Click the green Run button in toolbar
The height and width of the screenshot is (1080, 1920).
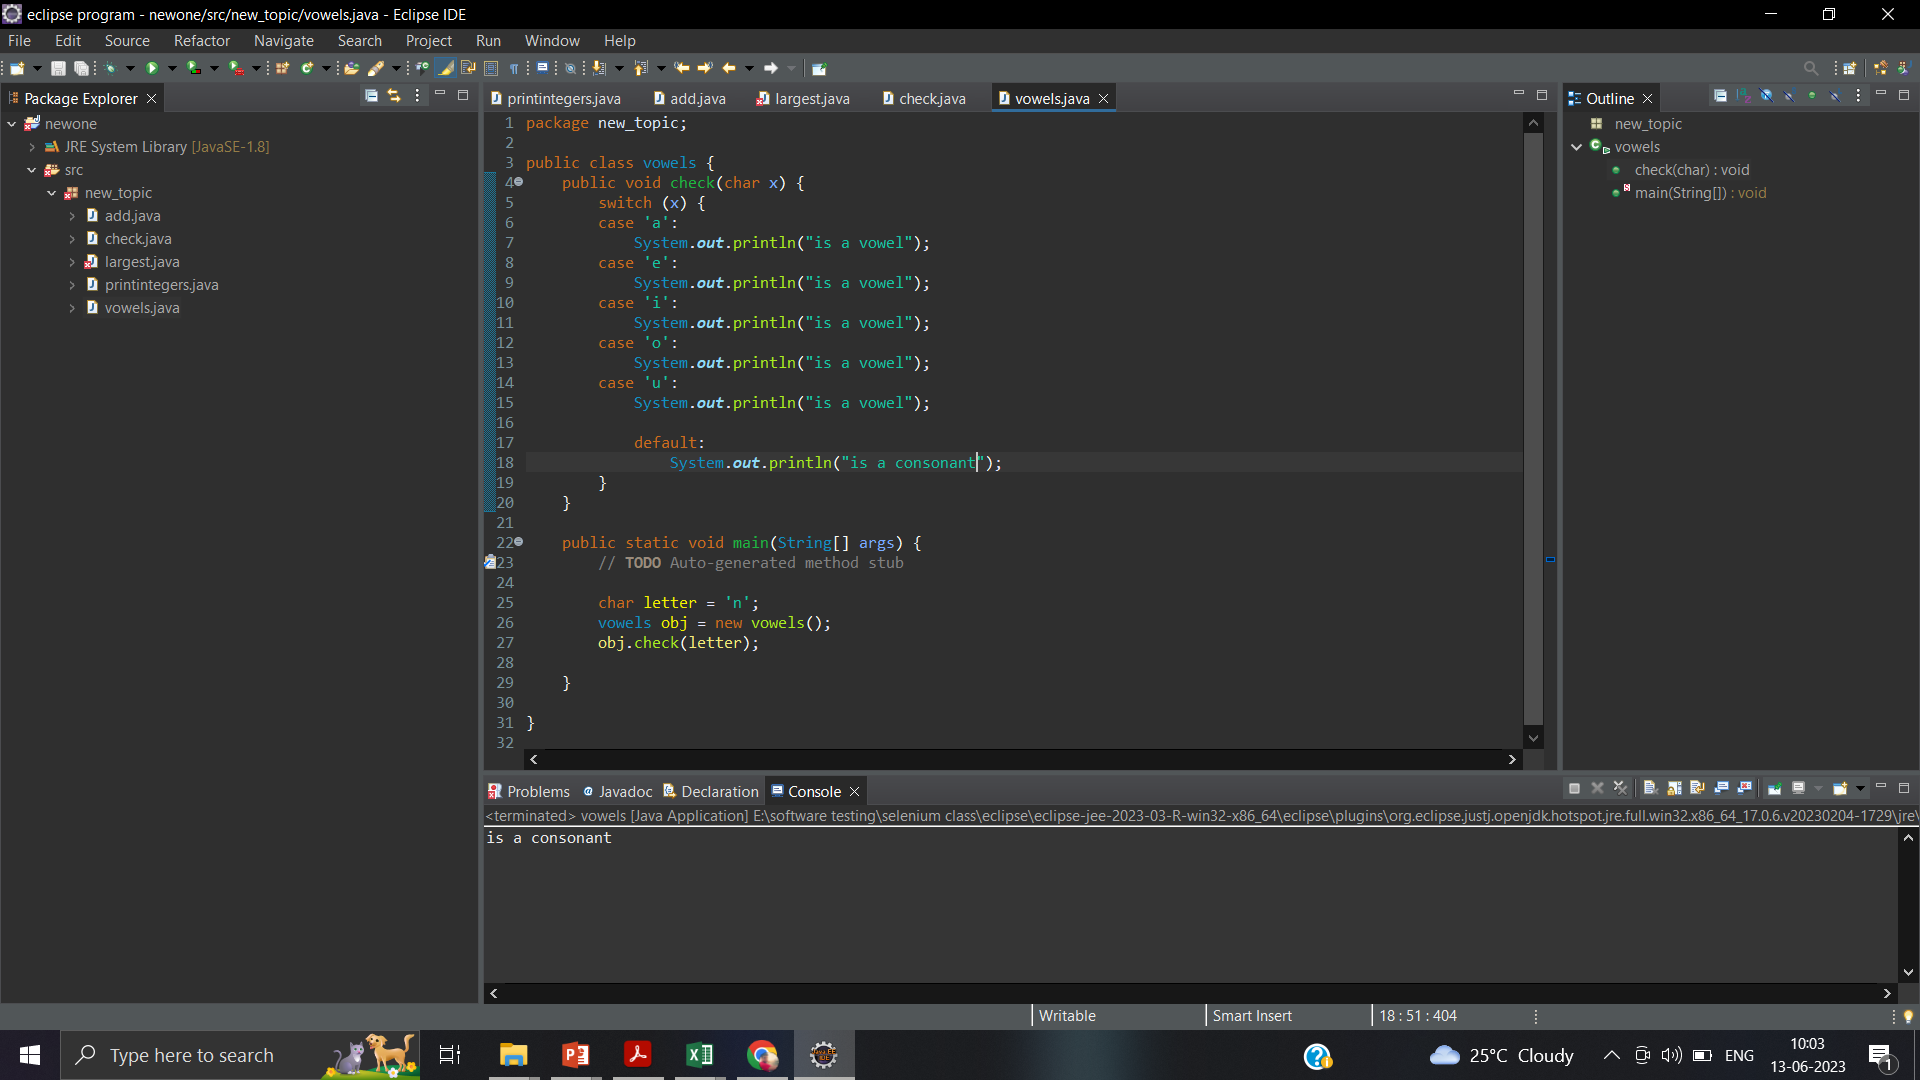point(152,68)
